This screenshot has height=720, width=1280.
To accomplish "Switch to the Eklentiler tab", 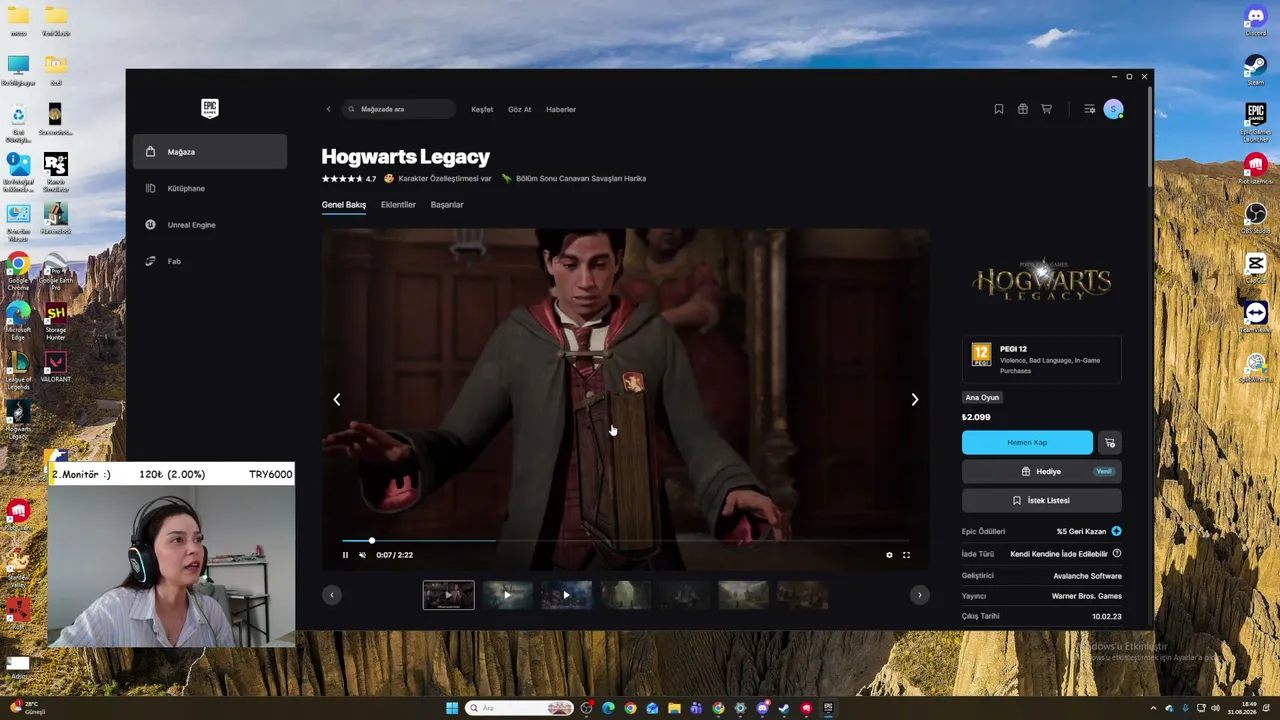I will (x=398, y=205).
